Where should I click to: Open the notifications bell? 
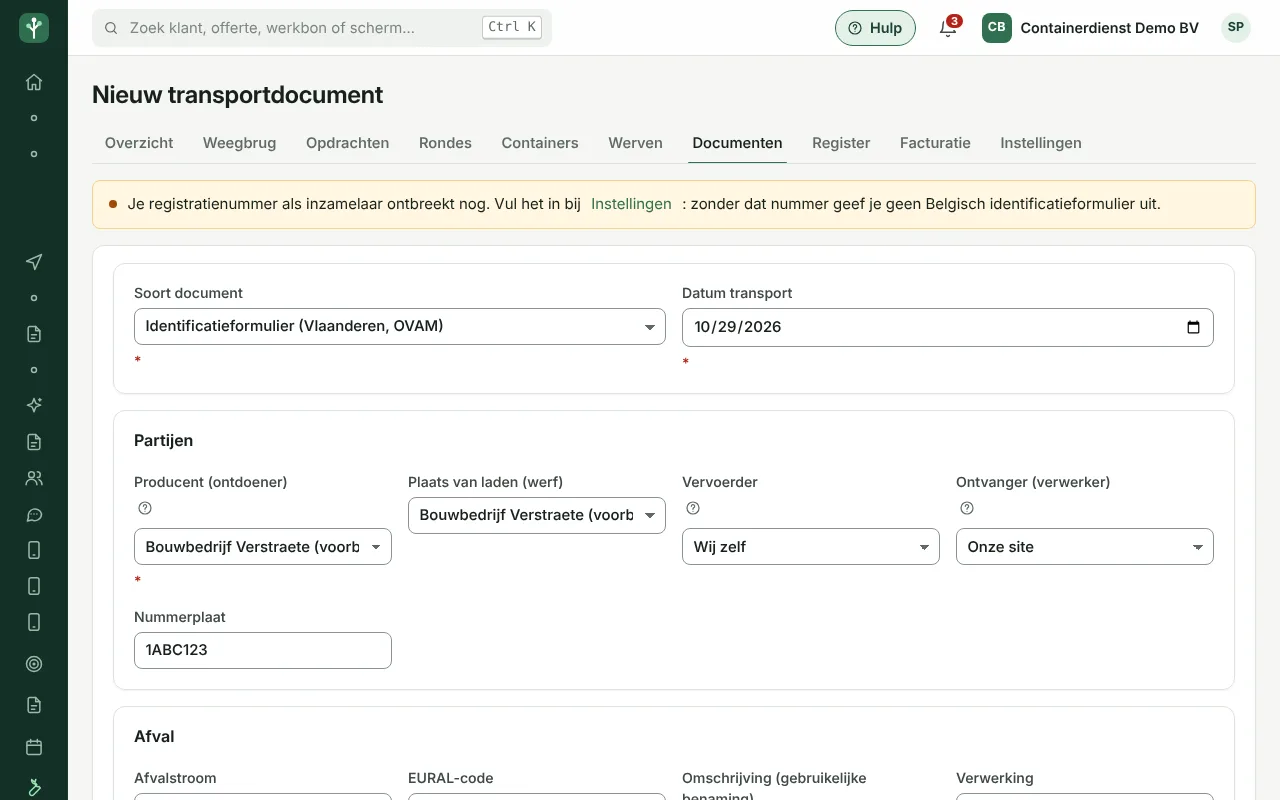click(x=948, y=28)
